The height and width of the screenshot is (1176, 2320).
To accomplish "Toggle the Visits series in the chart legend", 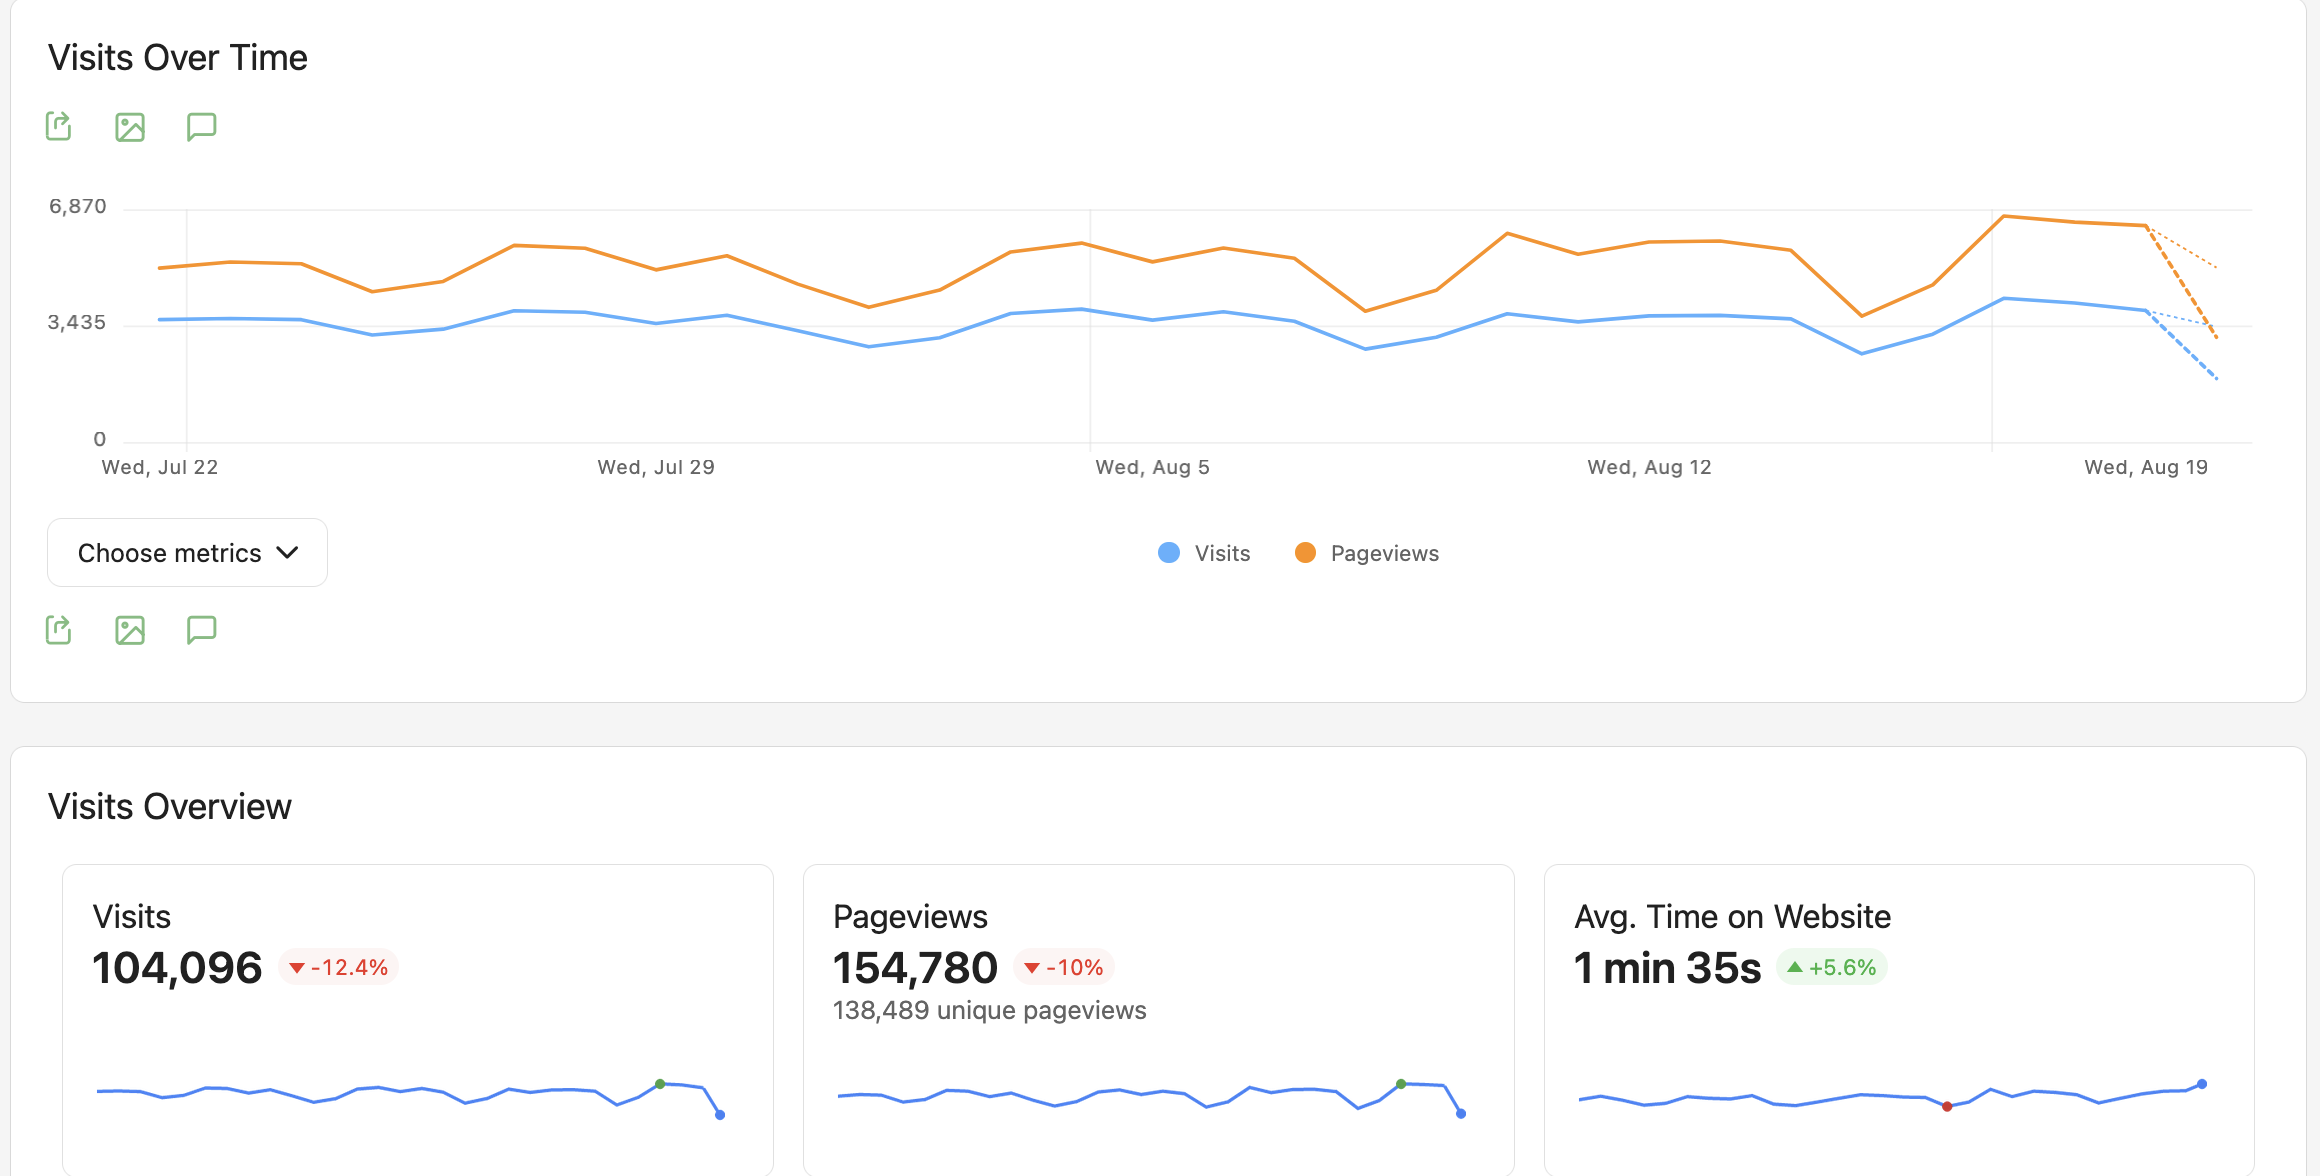I will (x=1204, y=553).
